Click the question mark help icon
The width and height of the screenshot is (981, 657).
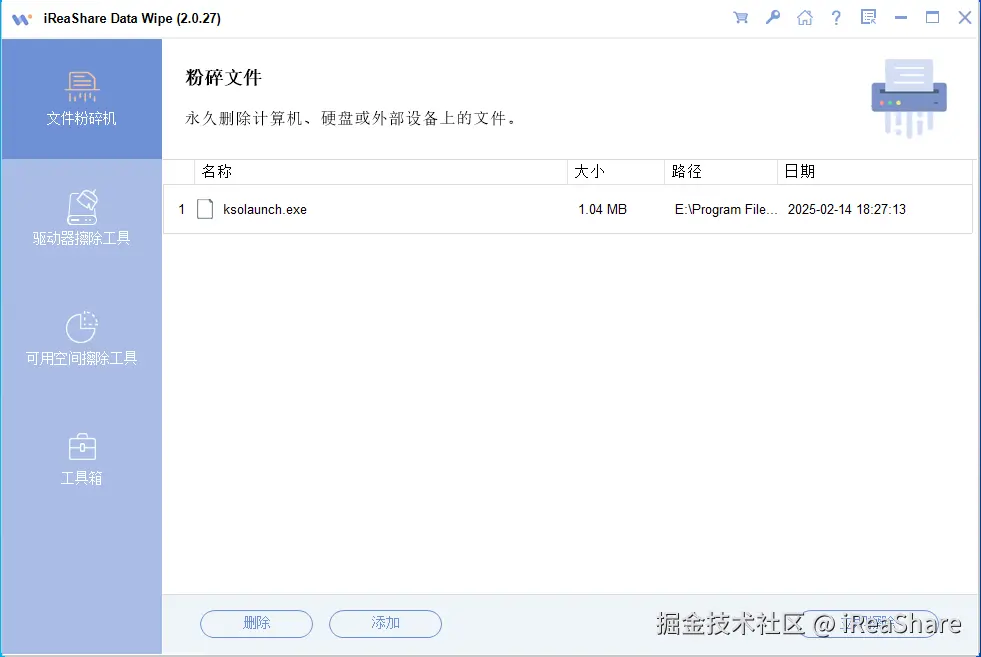(837, 17)
